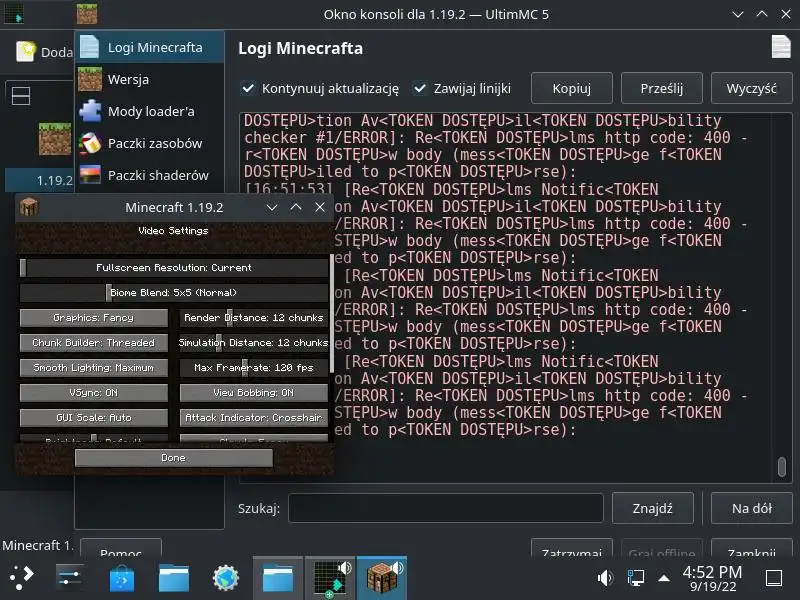Click the console window grass block title icon
The image size is (800, 600).
87,14
